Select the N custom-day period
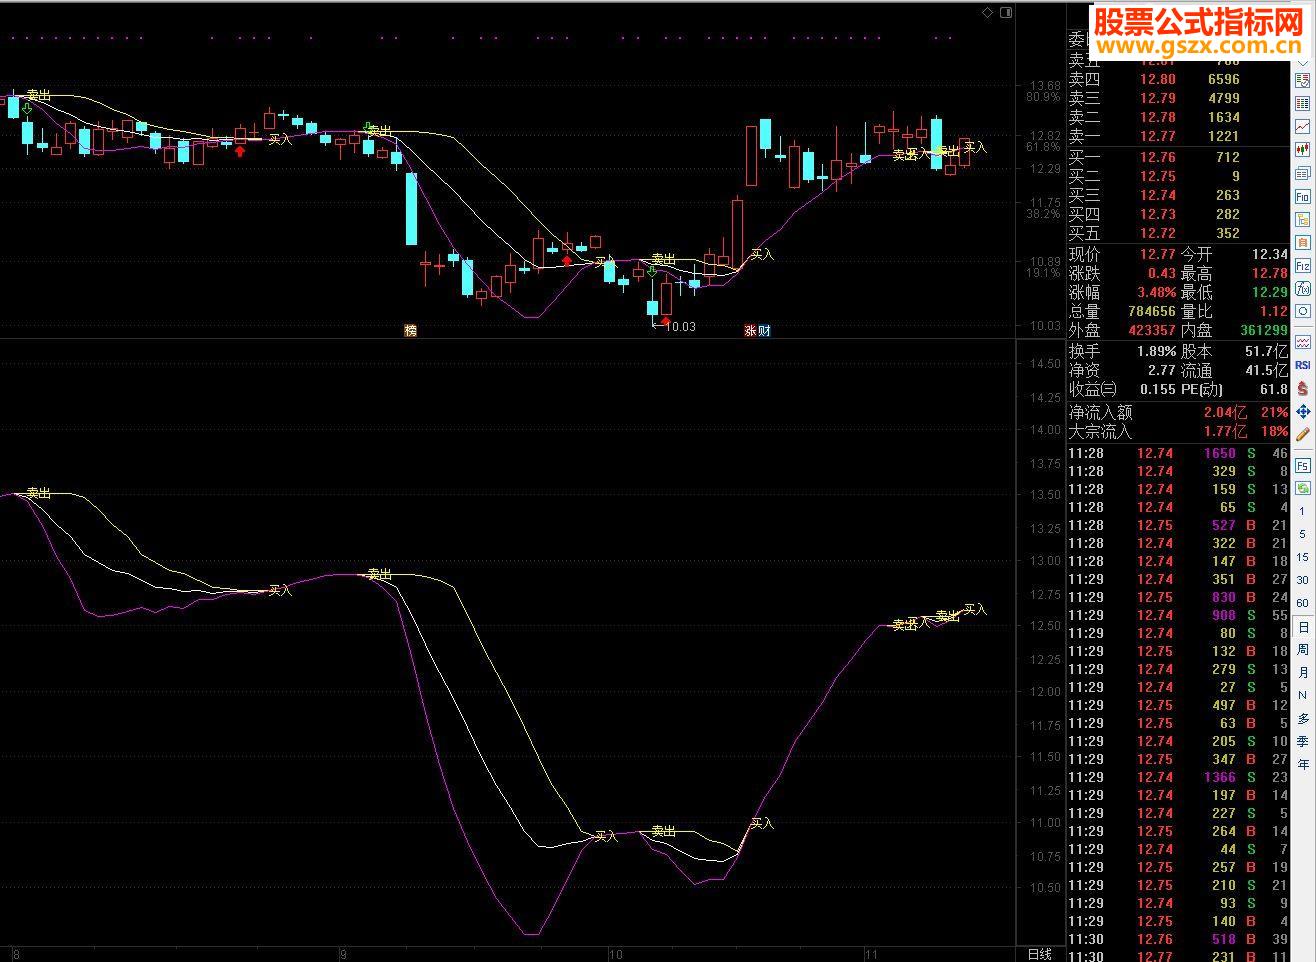This screenshot has height=962, width=1316. pyautogui.click(x=1303, y=696)
